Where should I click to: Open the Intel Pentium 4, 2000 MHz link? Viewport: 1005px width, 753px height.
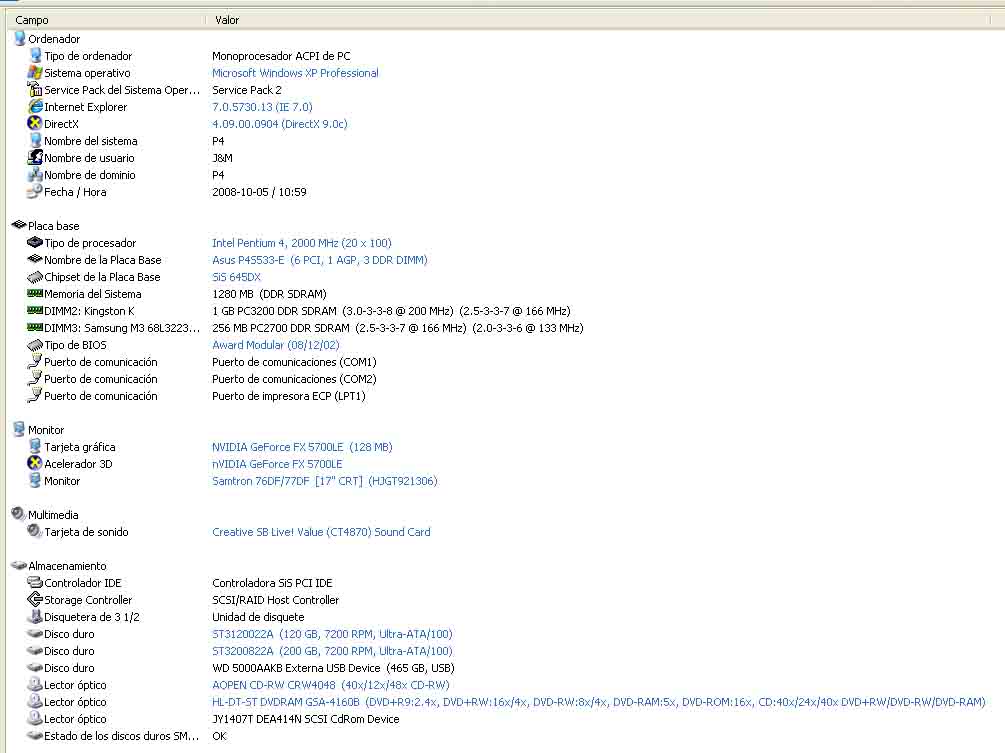coord(301,243)
